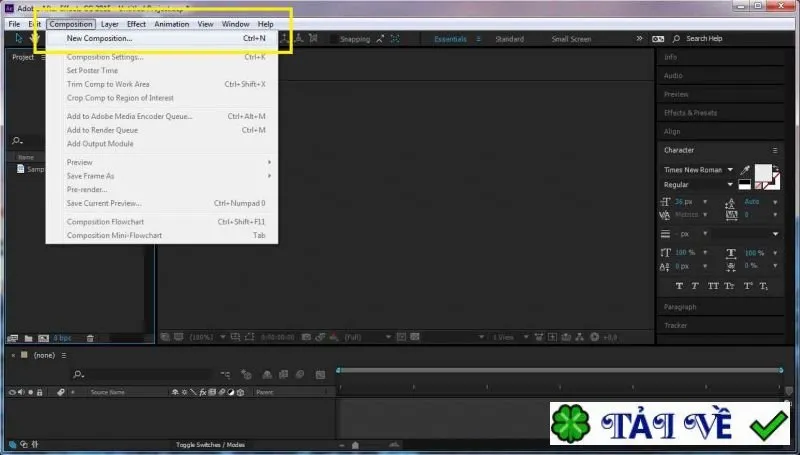
Task: Select the Selection arrow tool
Action: coord(19,38)
